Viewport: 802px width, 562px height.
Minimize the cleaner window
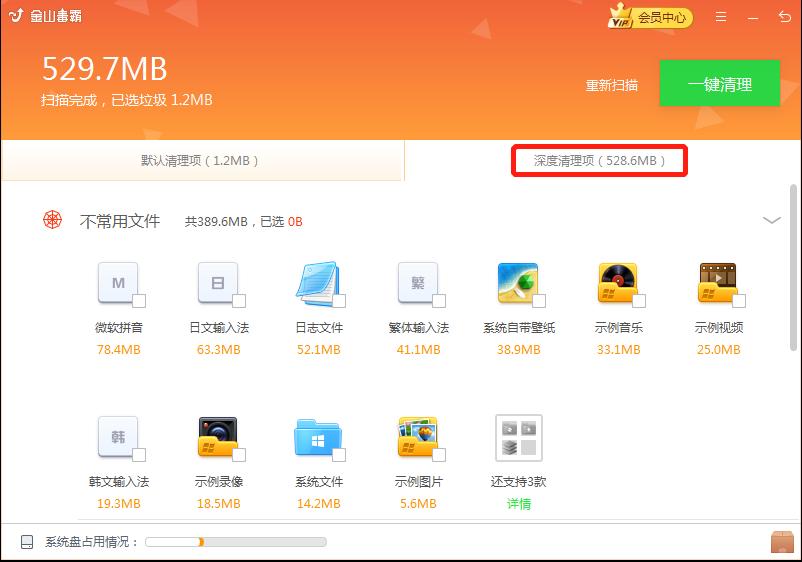(752, 18)
